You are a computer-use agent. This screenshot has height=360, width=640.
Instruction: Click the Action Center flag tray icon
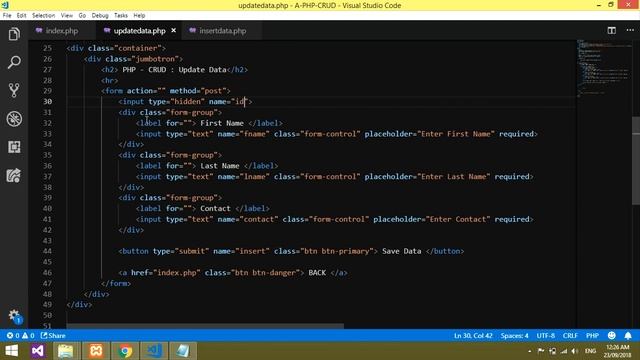541,351
